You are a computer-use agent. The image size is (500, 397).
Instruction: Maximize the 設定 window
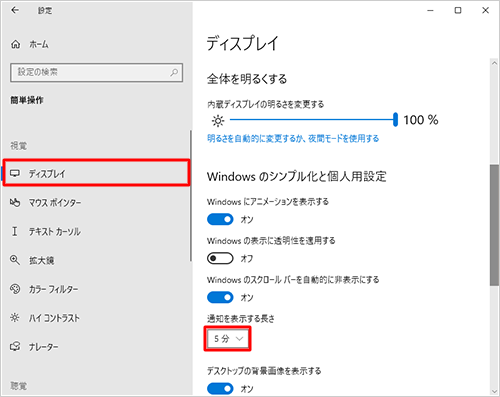point(458,10)
